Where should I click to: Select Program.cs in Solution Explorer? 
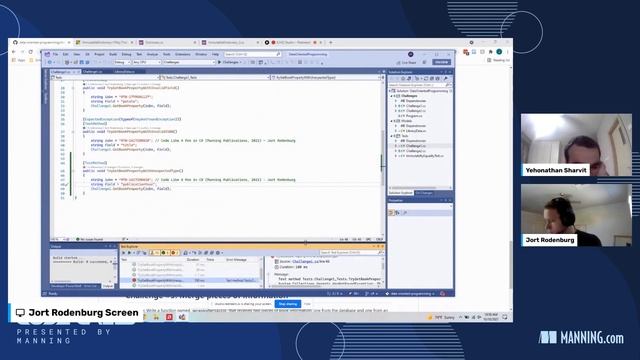click(414, 116)
